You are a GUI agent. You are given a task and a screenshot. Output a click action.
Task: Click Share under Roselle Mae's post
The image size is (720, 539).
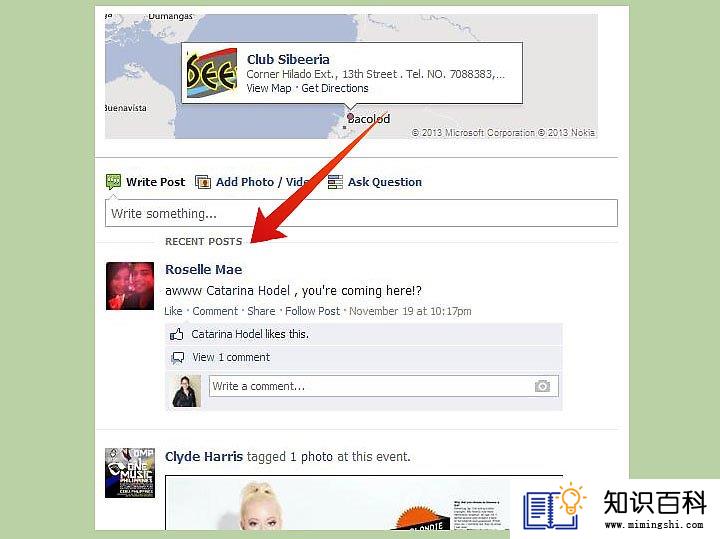pyautogui.click(x=261, y=311)
